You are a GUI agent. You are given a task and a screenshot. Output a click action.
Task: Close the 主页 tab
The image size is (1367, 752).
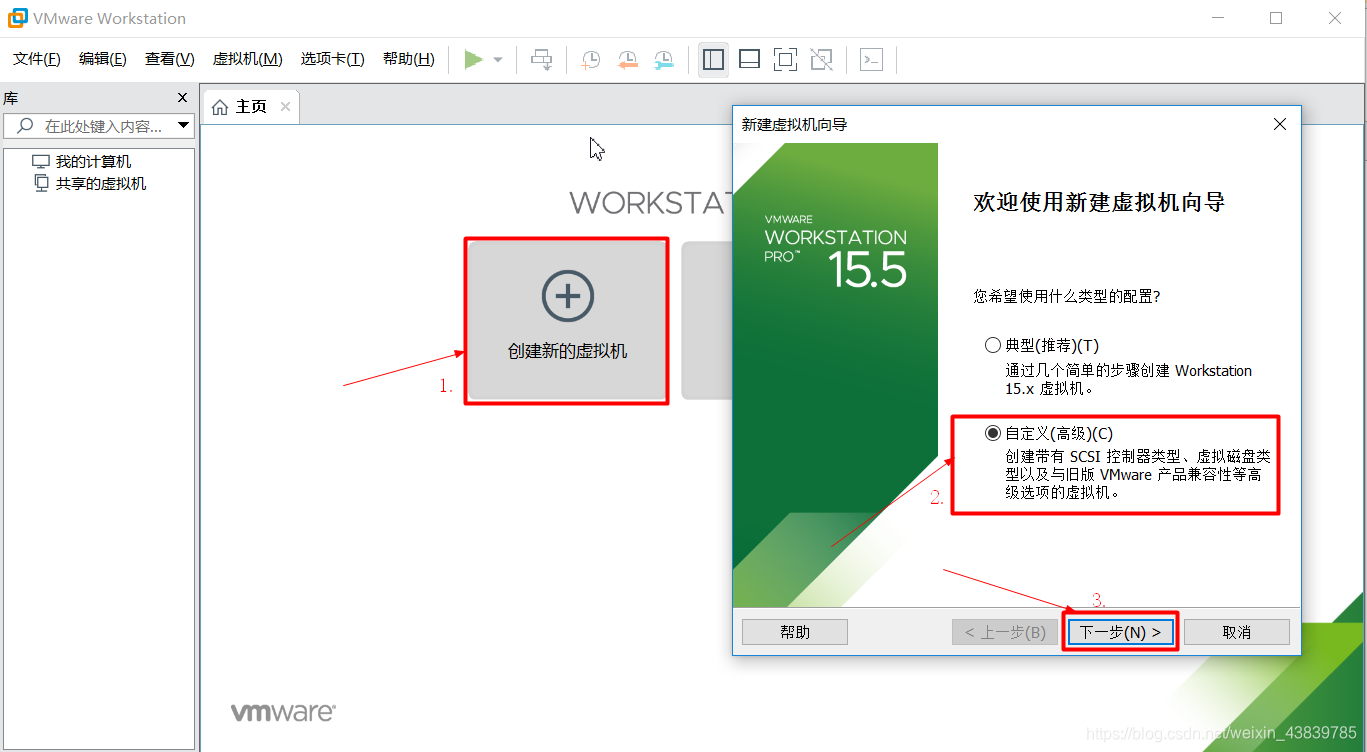pos(285,107)
